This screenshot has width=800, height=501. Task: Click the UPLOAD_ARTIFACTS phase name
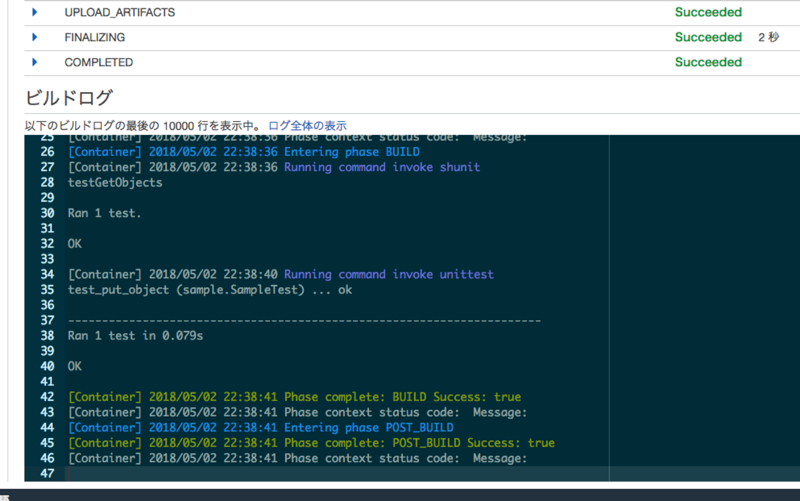119,12
